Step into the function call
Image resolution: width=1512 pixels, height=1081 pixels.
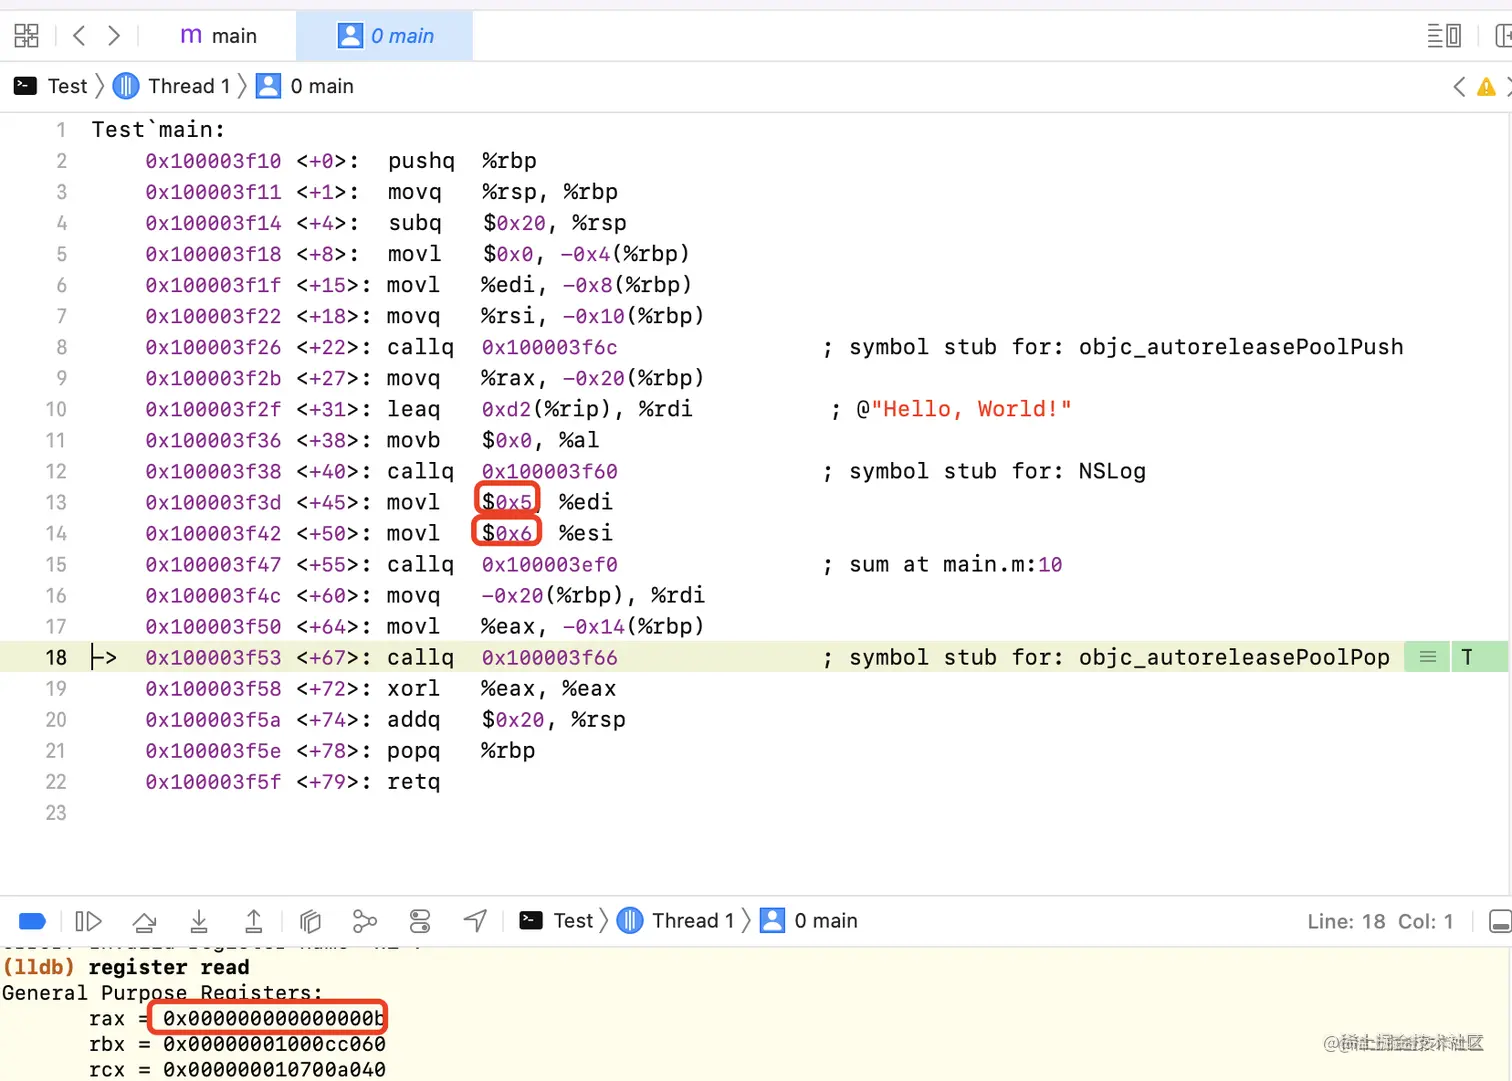click(x=199, y=921)
